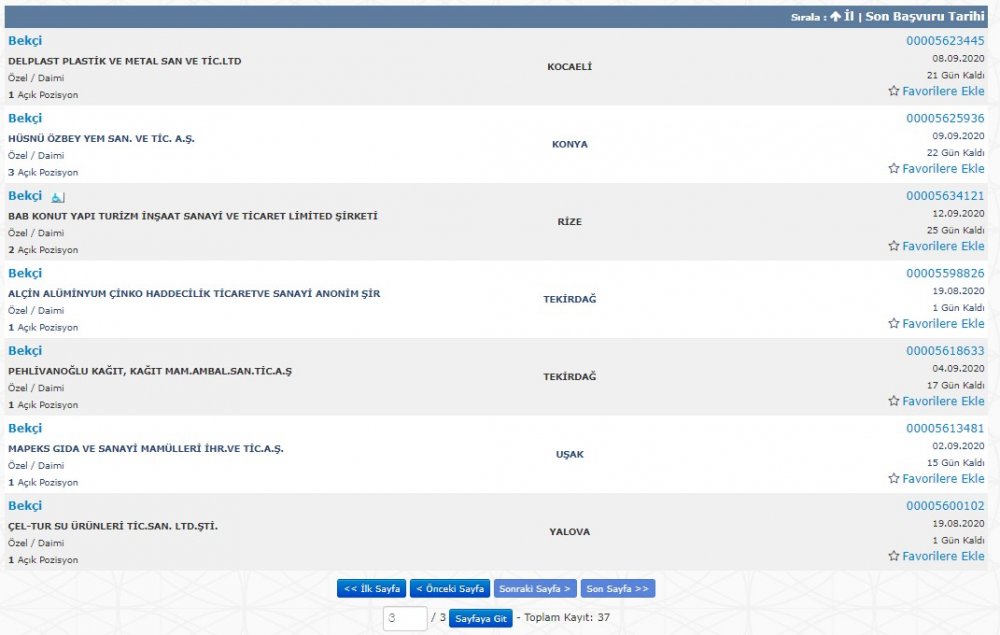
Task: Click the star icon on the Yalova listing
Action: [x=894, y=556]
